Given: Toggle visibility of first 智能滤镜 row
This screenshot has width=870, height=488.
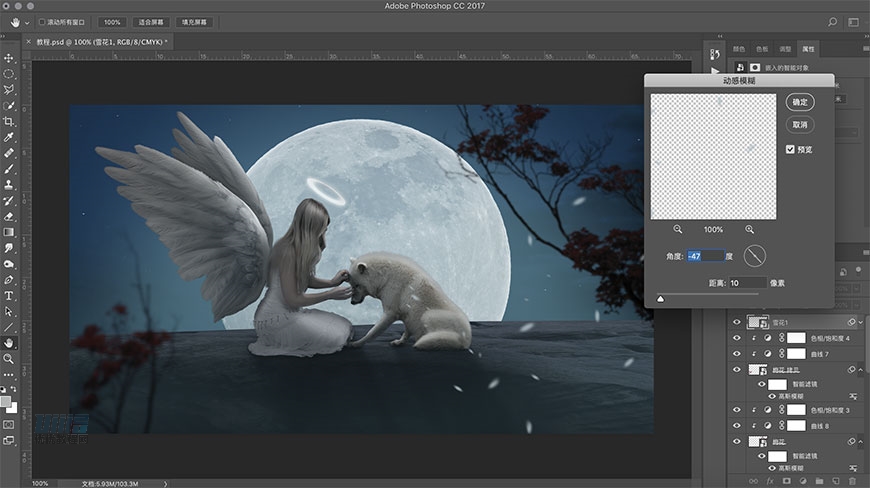Looking at the screenshot, I should click(762, 384).
